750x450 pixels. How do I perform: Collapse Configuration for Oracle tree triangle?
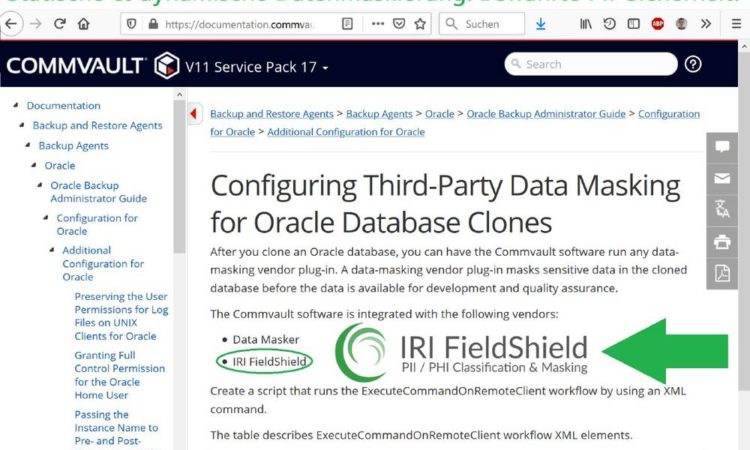pyautogui.click(x=45, y=218)
